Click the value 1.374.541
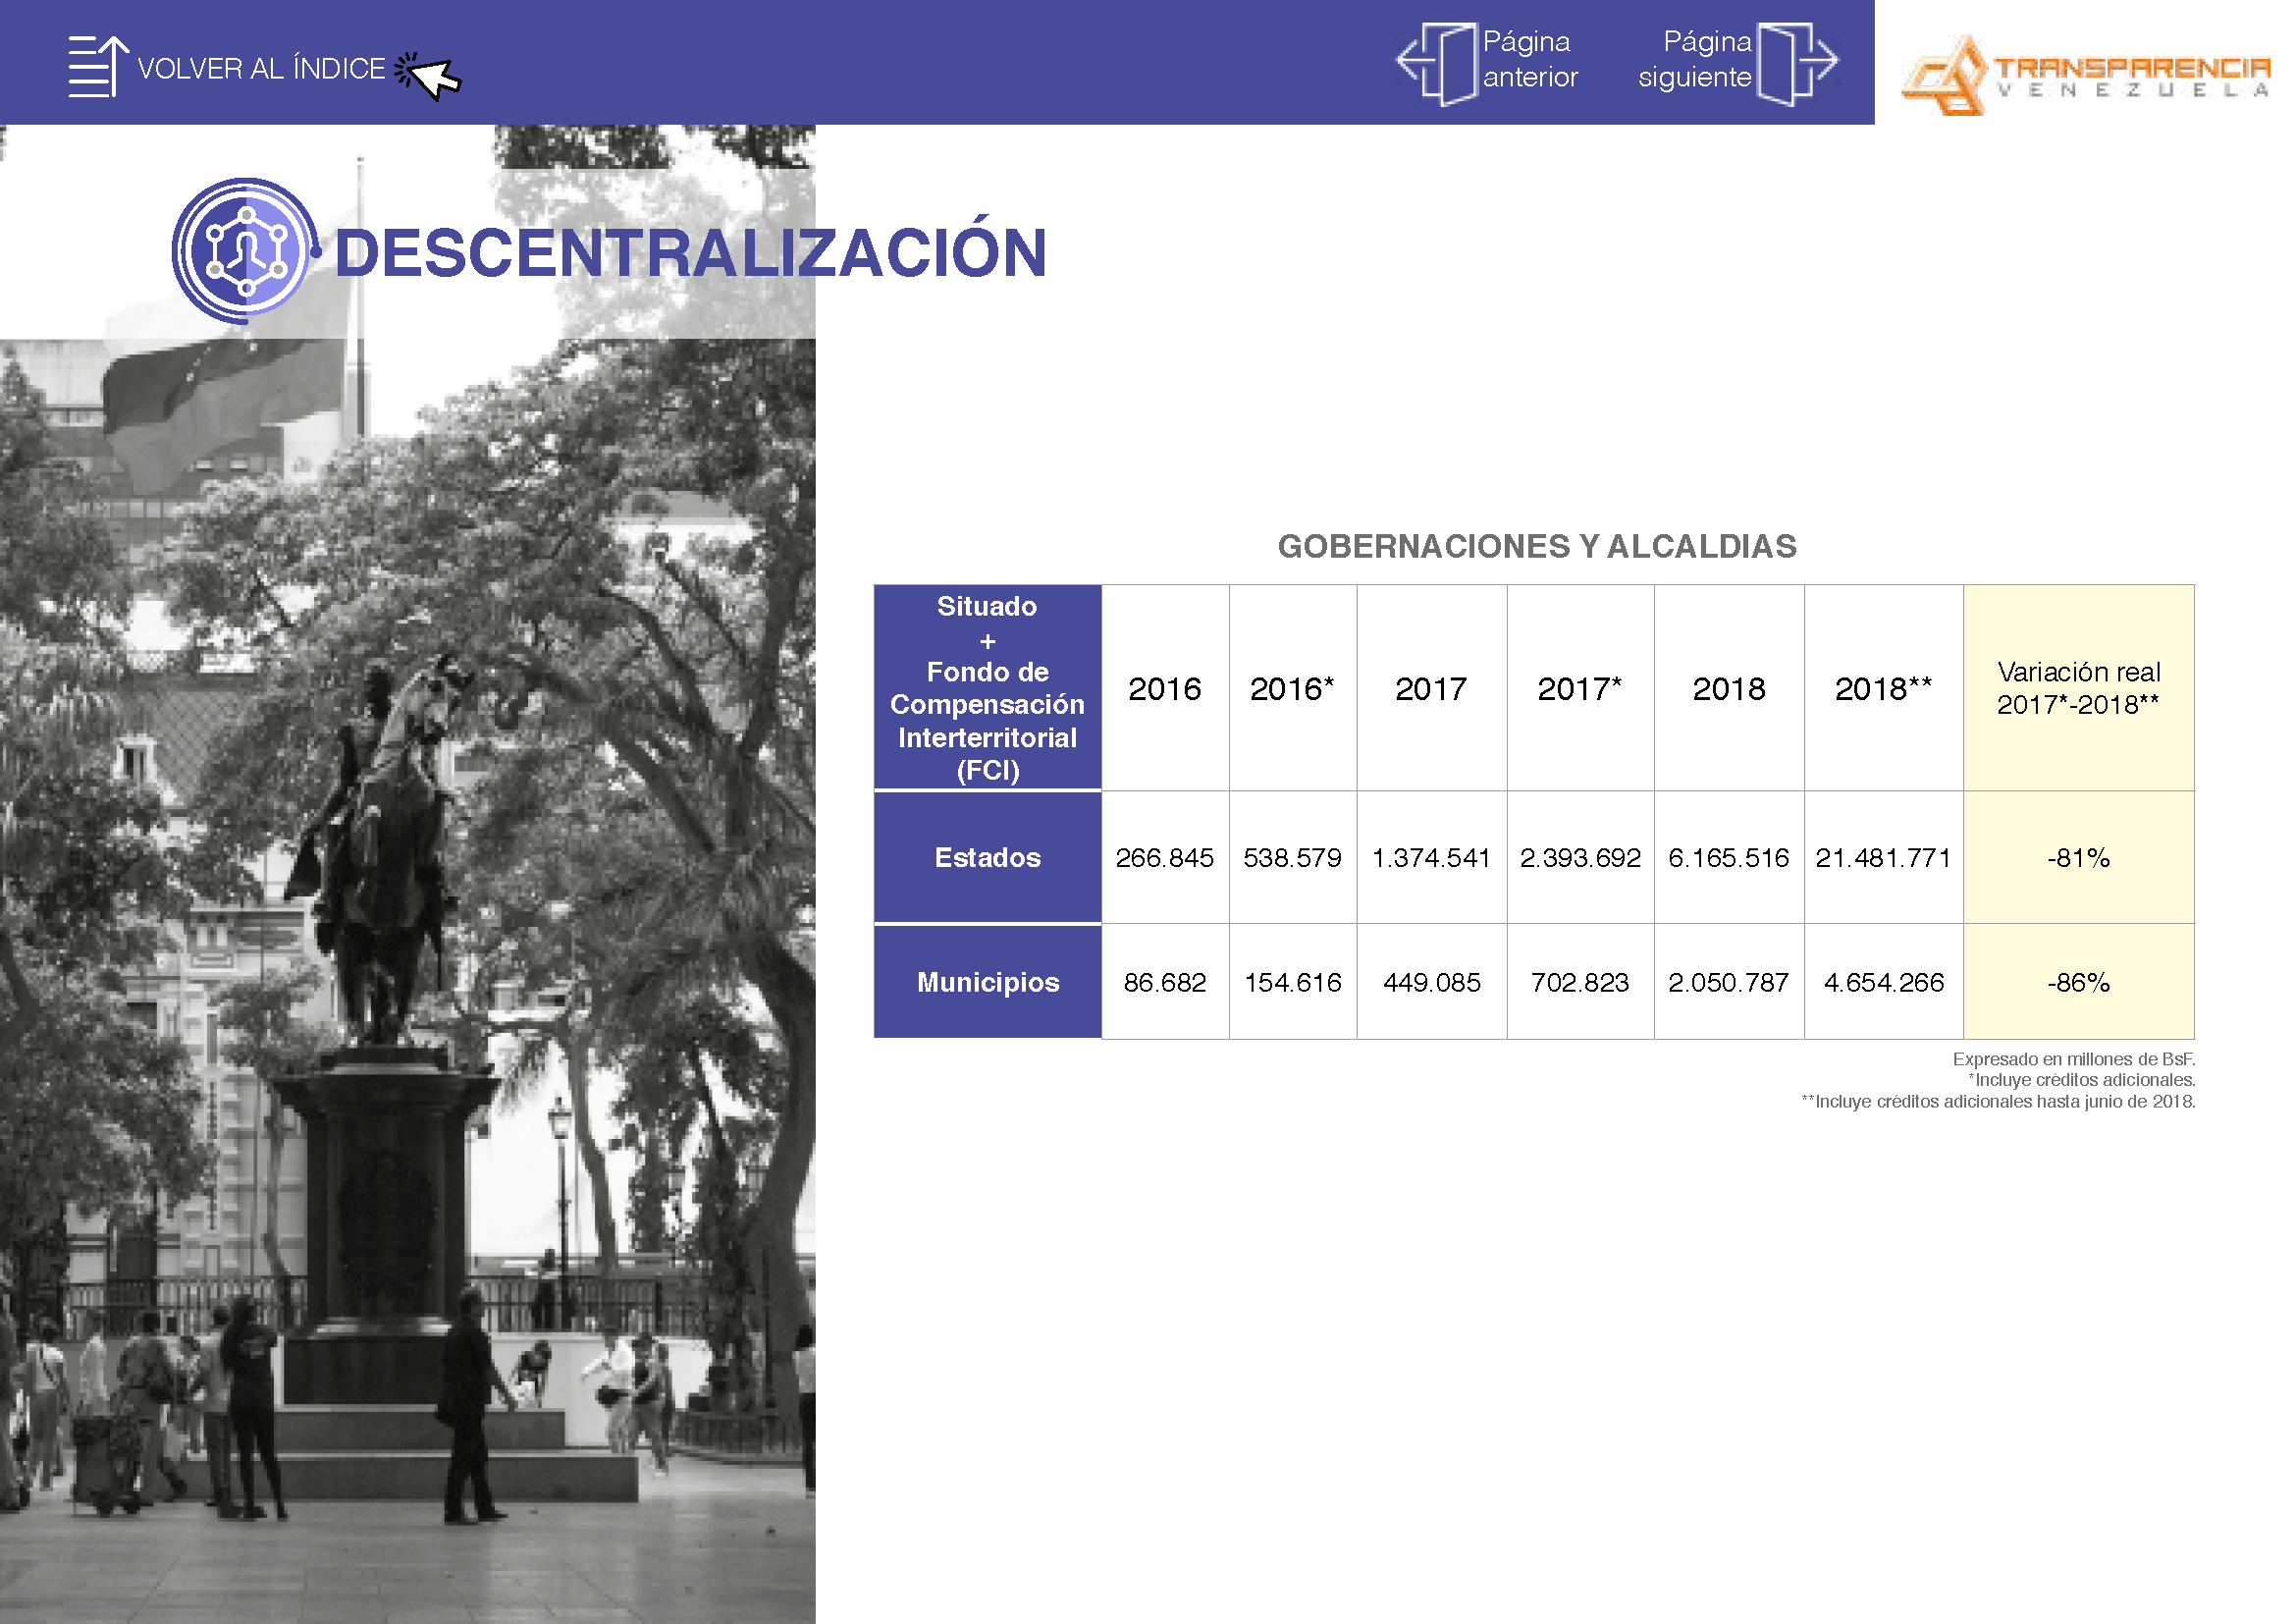The image size is (2296, 1624). [1431, 858]
